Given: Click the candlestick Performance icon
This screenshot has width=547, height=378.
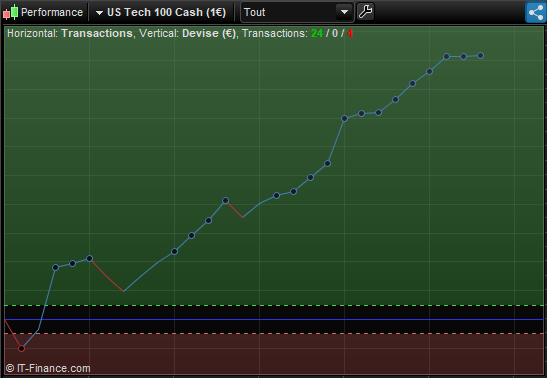Looking at the screenshot, I should (10, 12).
